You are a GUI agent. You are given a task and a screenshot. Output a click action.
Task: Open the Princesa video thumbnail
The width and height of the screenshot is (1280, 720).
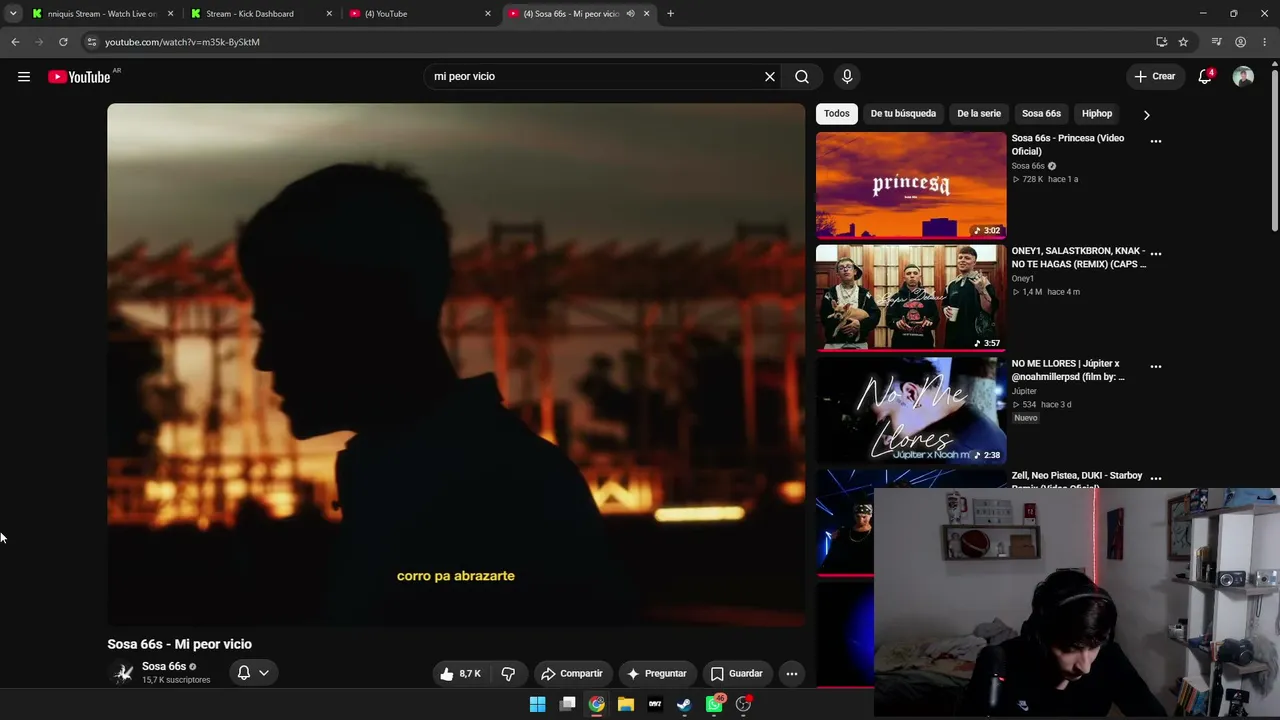coord(911,185)
